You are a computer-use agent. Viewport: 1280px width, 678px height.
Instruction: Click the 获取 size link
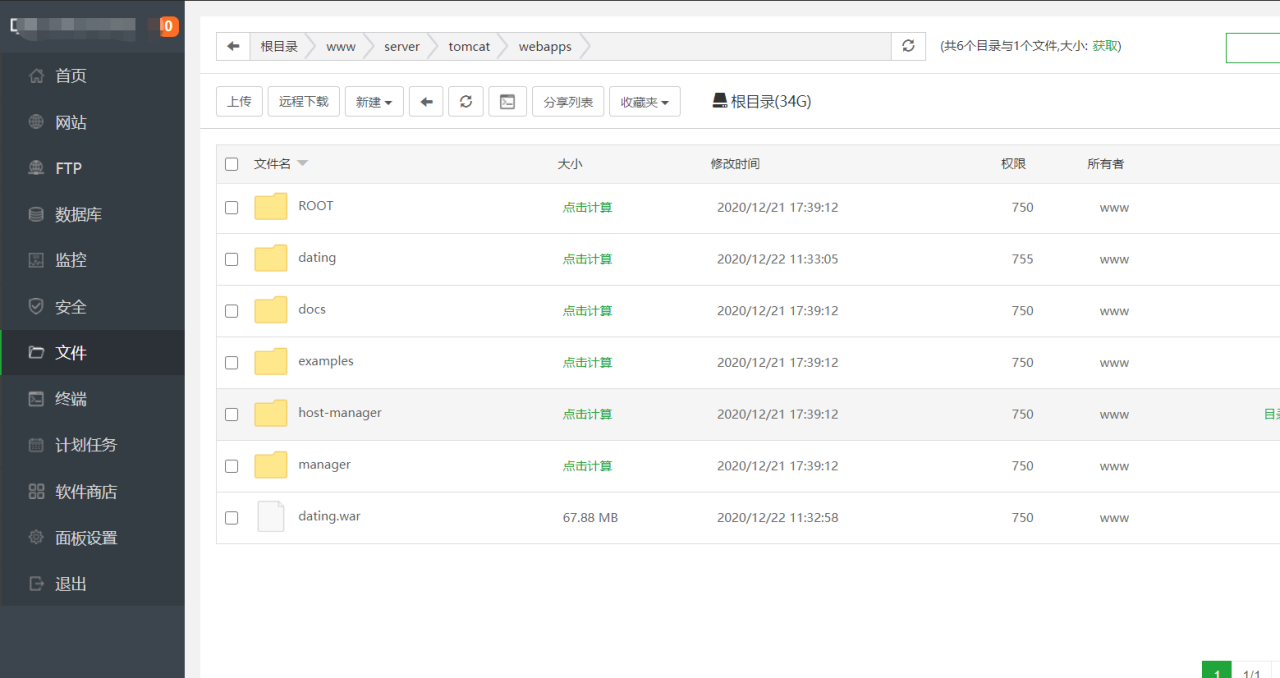pyautogui.click(x=1106, y=46)
